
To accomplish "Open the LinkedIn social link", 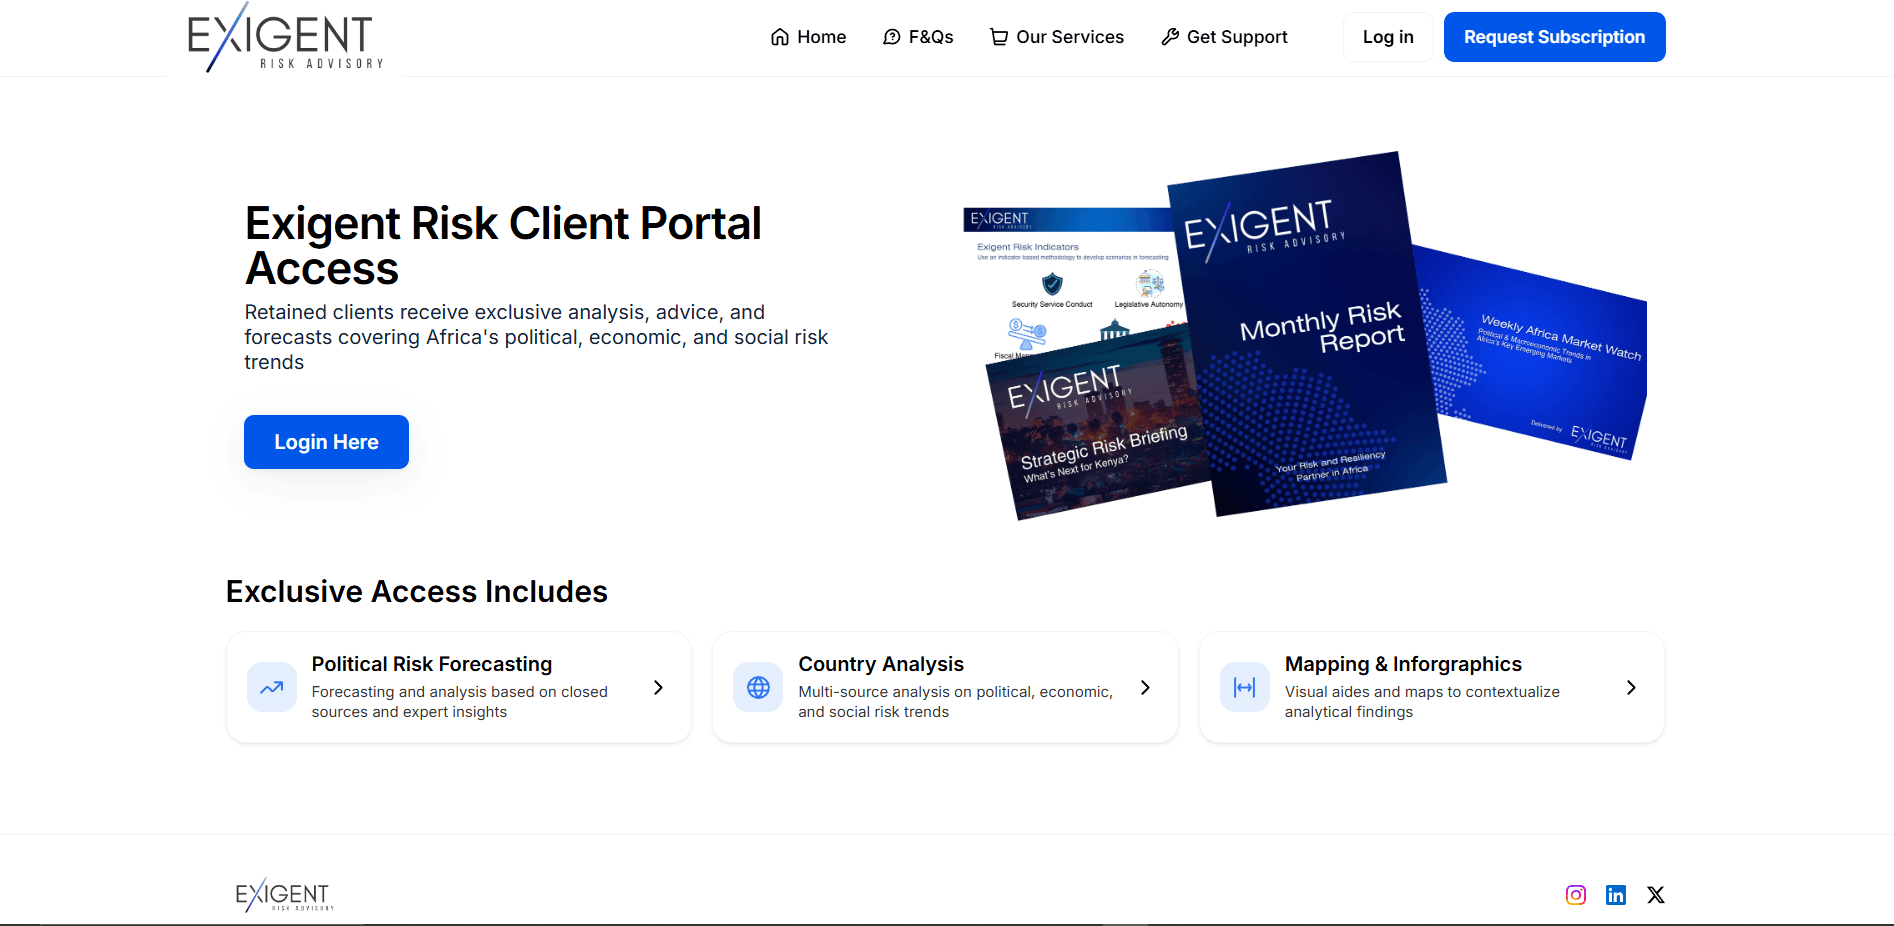I will click(1616, 895).
